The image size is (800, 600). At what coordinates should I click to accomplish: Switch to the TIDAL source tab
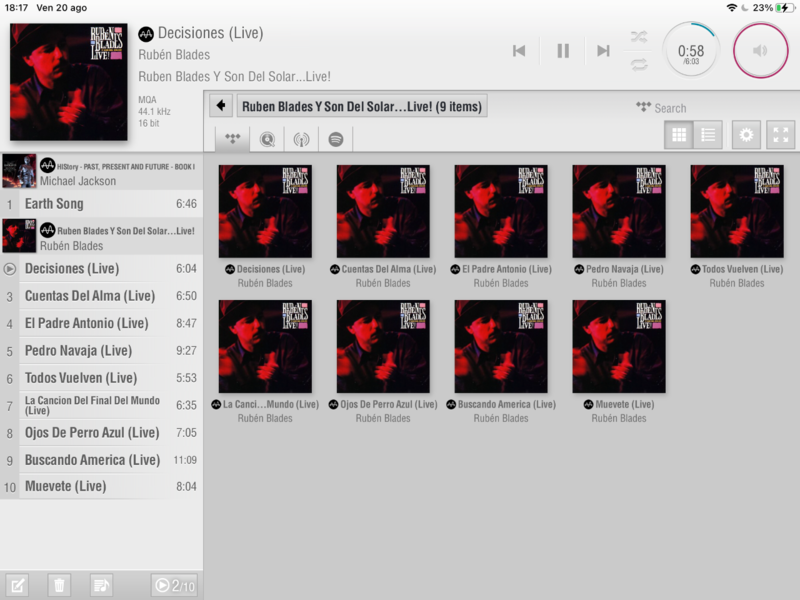[x=233, y=139]
